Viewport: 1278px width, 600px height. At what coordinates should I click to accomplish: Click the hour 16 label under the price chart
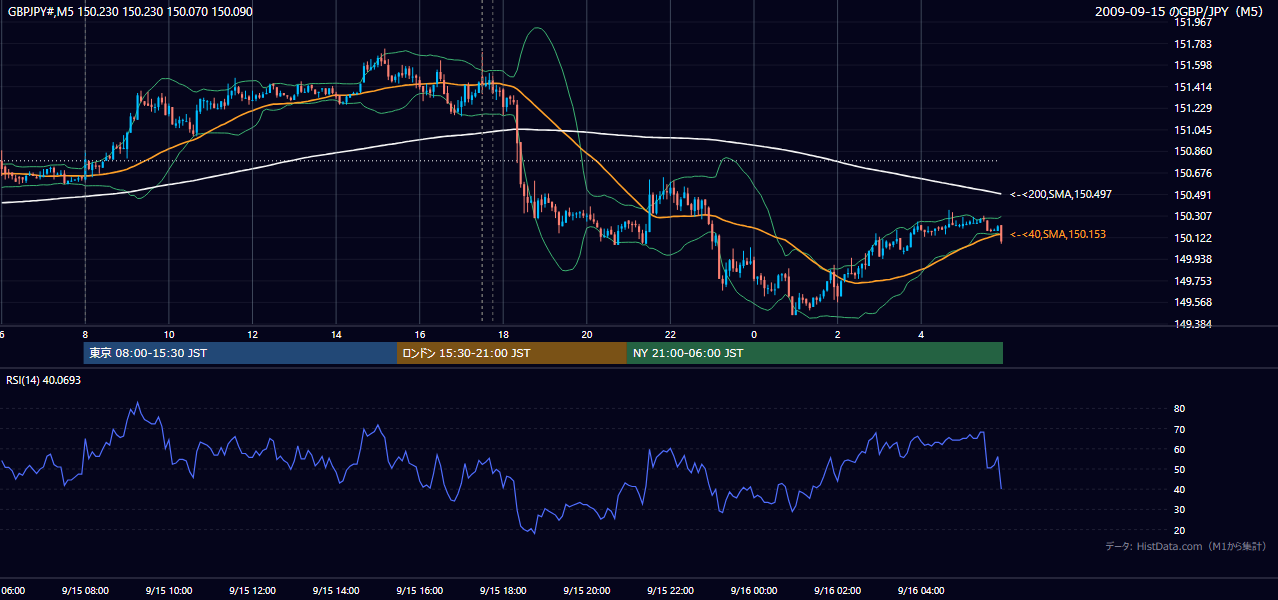[x=419, y=334]
